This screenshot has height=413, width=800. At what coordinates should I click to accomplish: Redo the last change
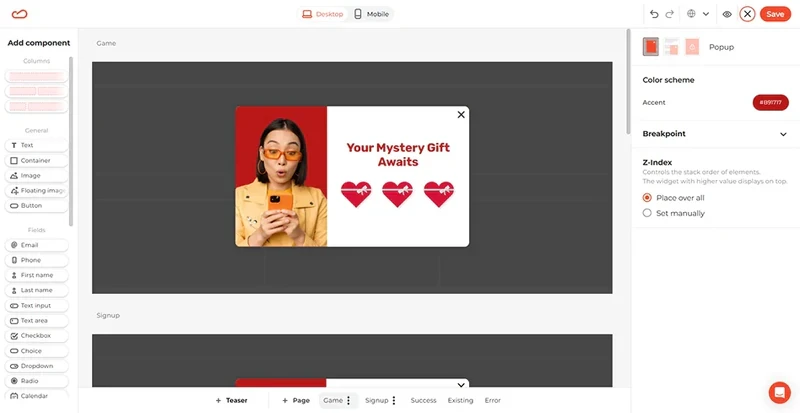[x=669, y=14]
